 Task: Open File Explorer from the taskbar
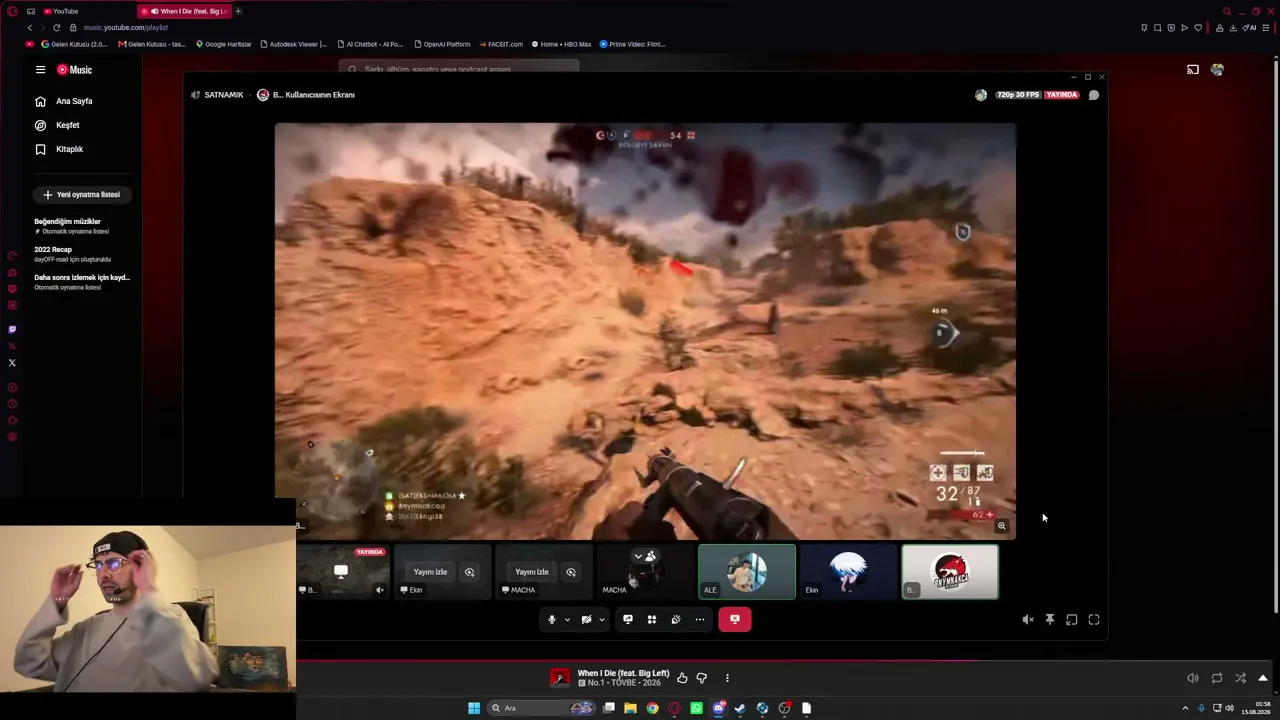(630, 708)
